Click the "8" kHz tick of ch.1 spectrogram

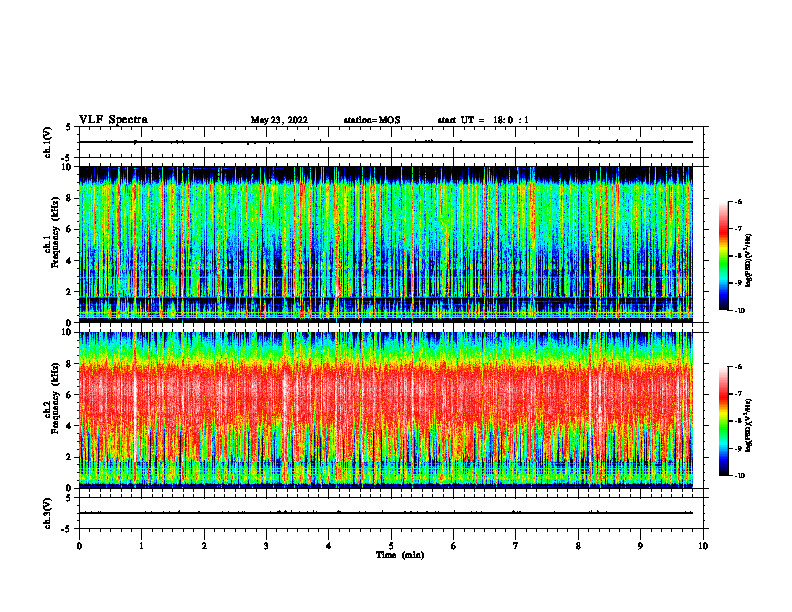[x=69, y=198]
